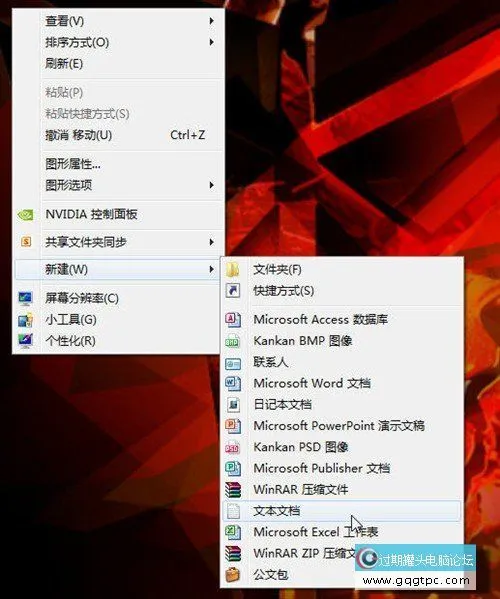
Task: Select the highlighted 文本文档 entry
Action: click(x=342, y=511)
